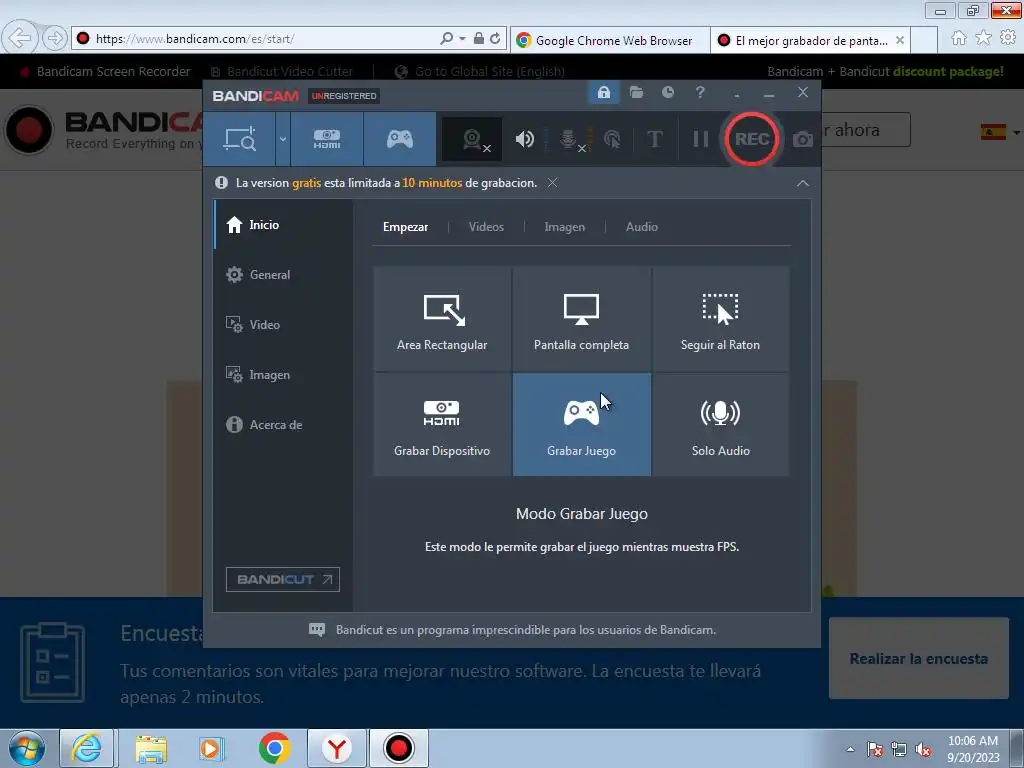1024x768 pixels.
Task: Open Windows Media Player from taskbar
Action: tap(212, 748)
